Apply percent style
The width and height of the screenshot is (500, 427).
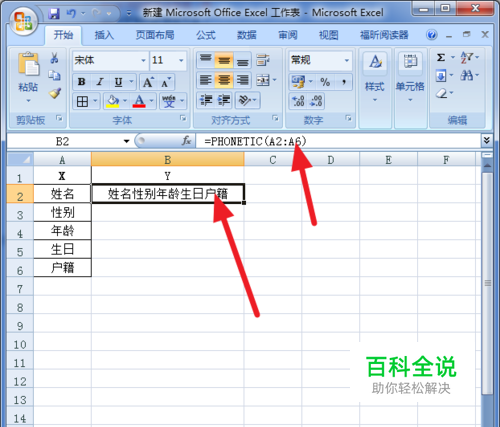tap(325, 82)
